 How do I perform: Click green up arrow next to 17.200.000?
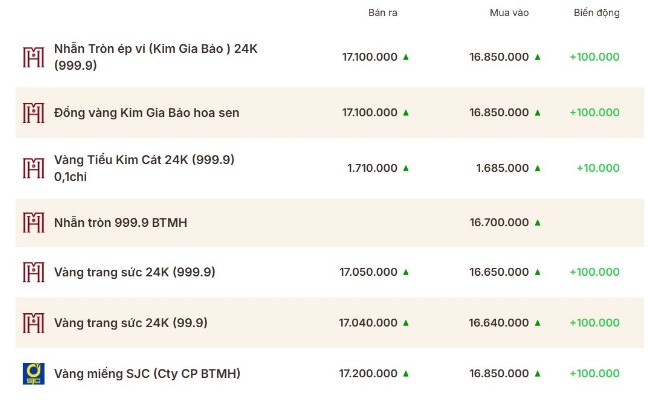click(x=406, y=373)
